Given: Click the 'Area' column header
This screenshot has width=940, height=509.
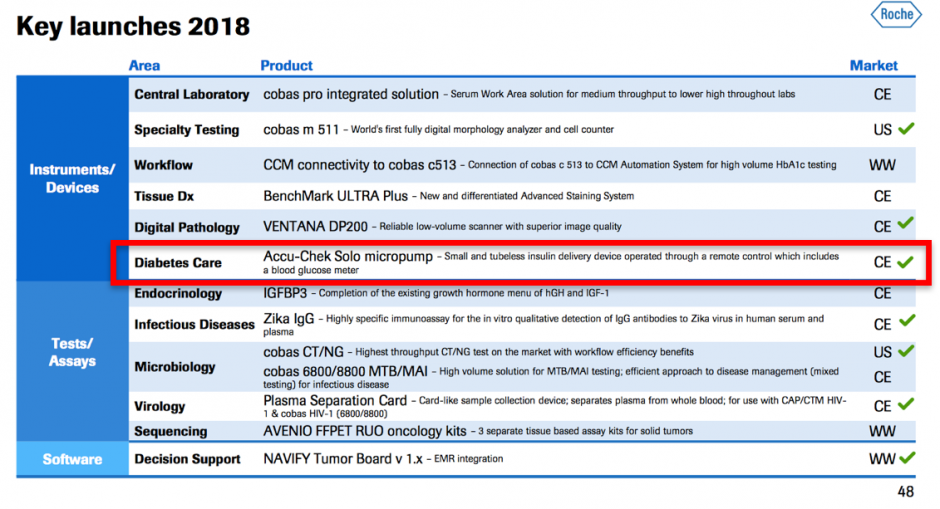Looking at the screenshot, I should (x=144, y=65).
